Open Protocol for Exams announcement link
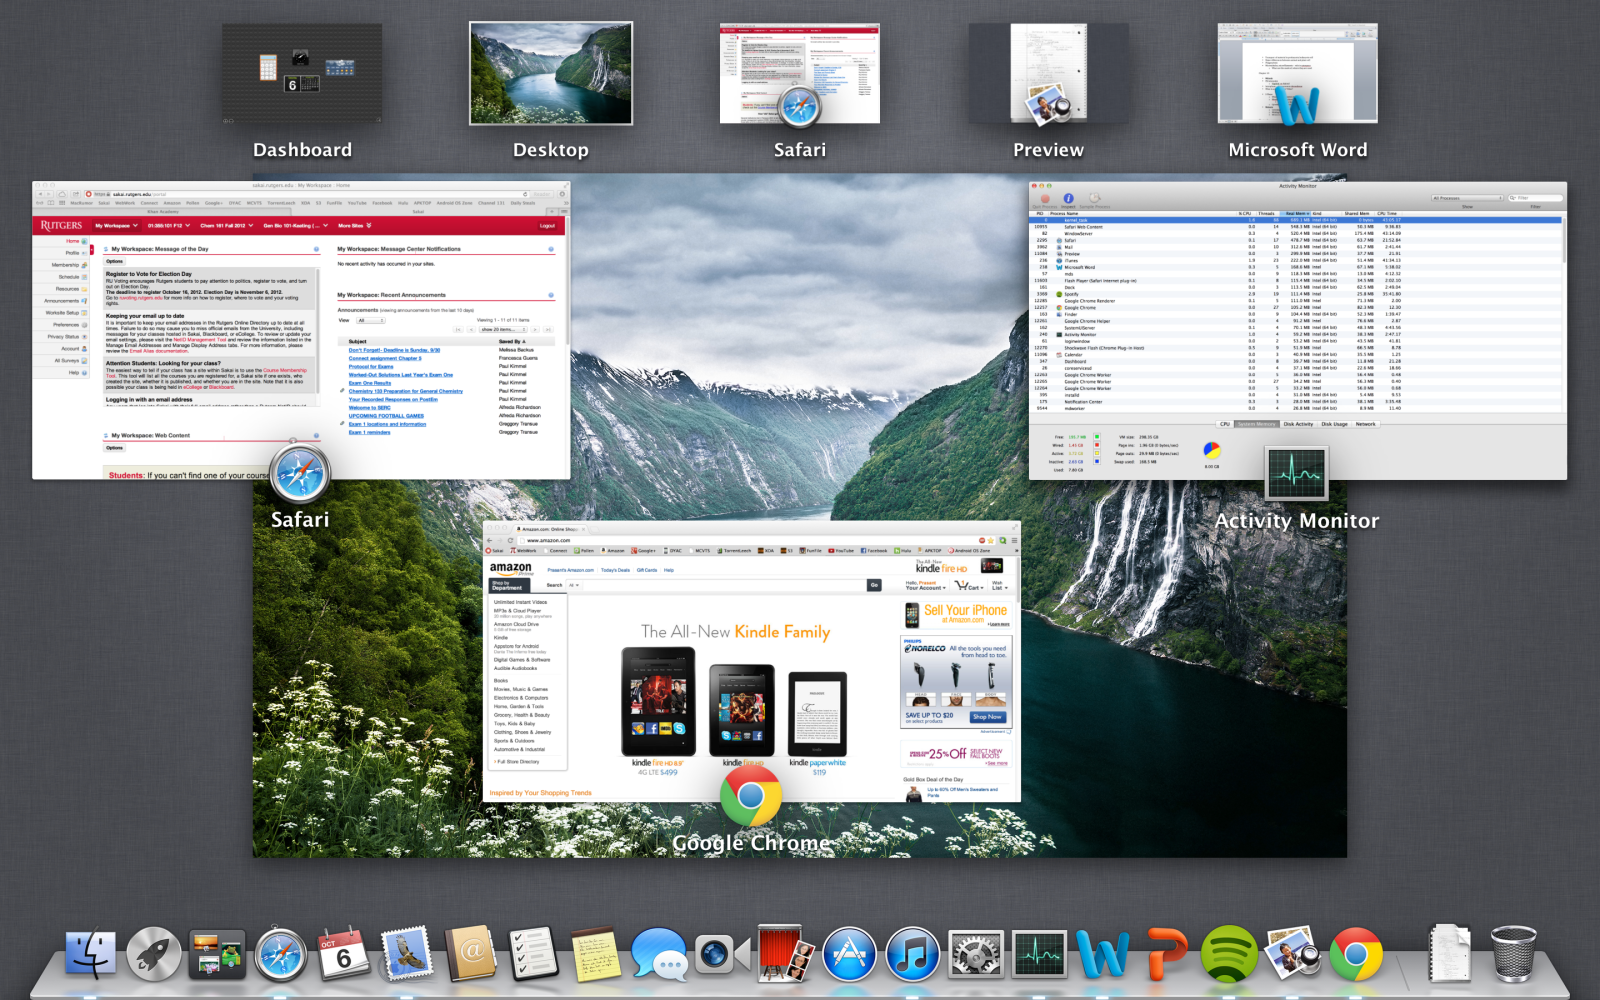 point(371,367)
